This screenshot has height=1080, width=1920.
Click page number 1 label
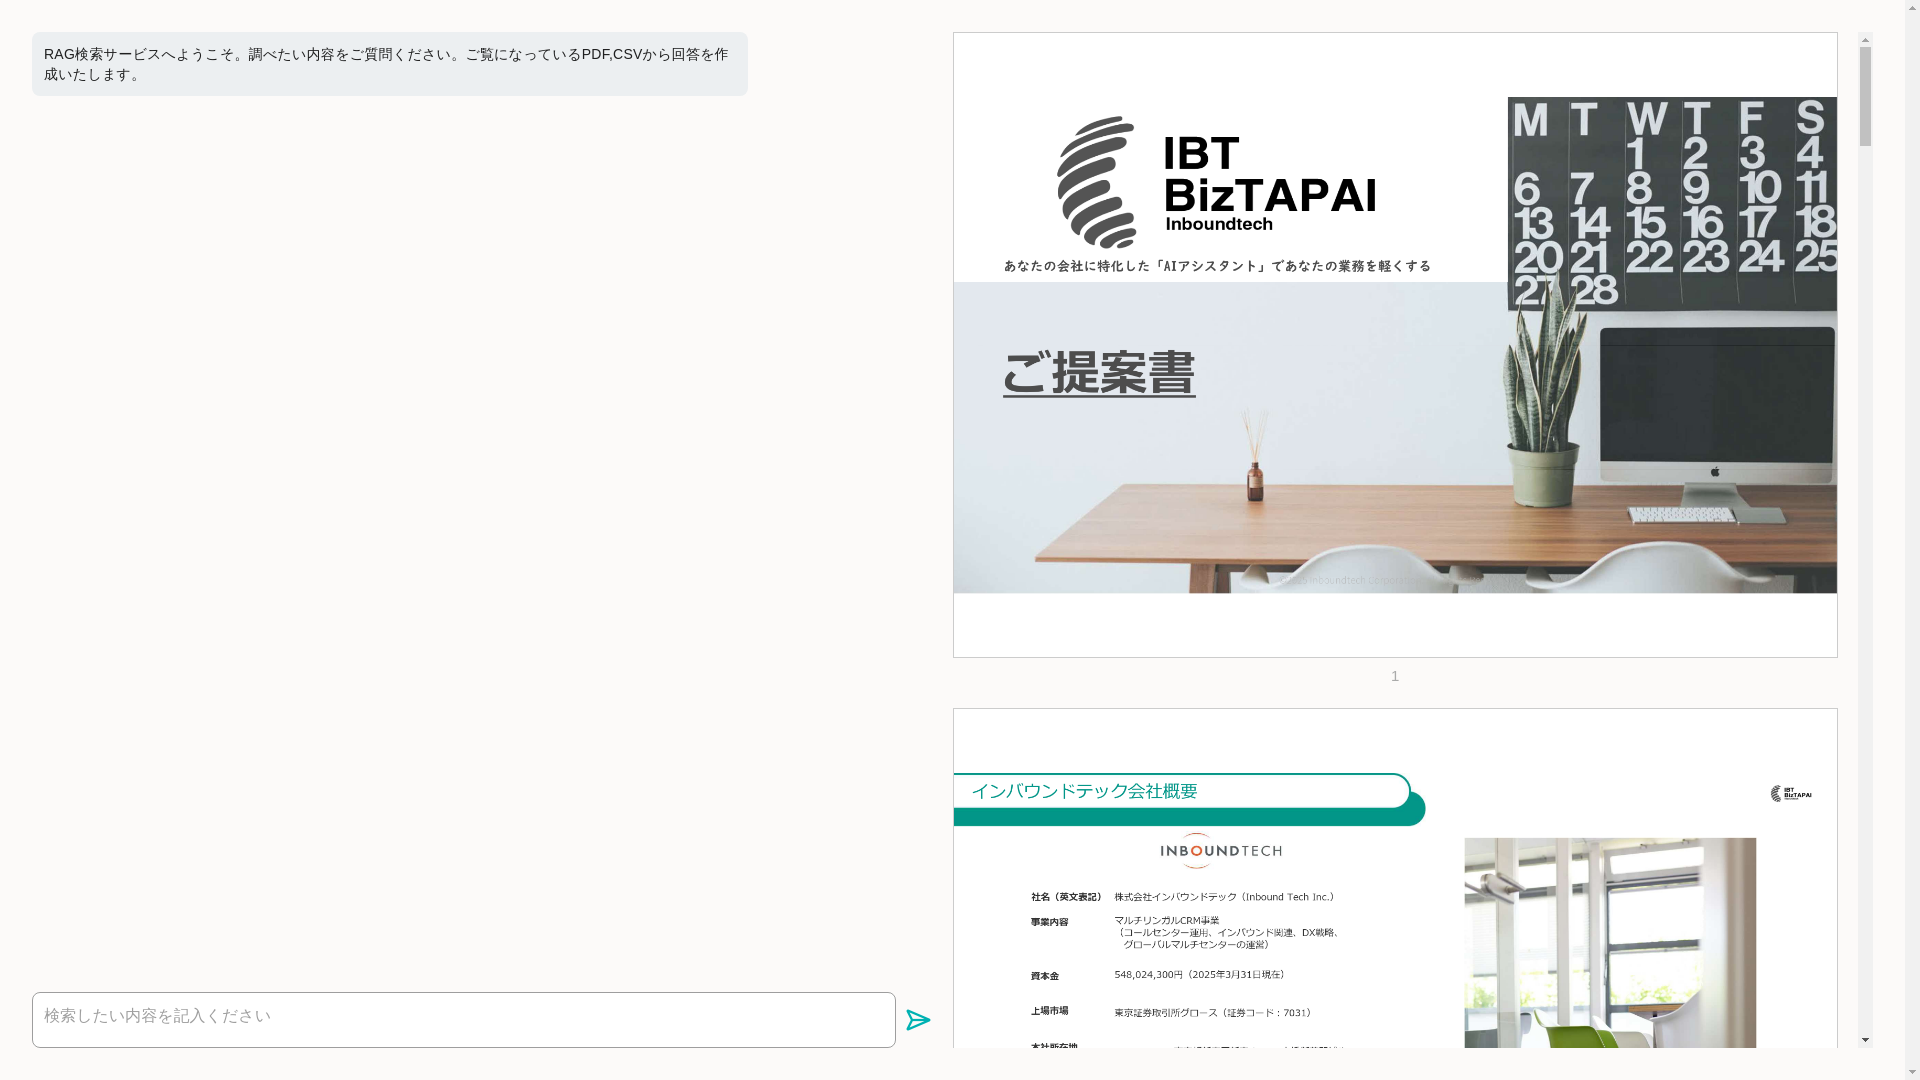click(1395, 676)
